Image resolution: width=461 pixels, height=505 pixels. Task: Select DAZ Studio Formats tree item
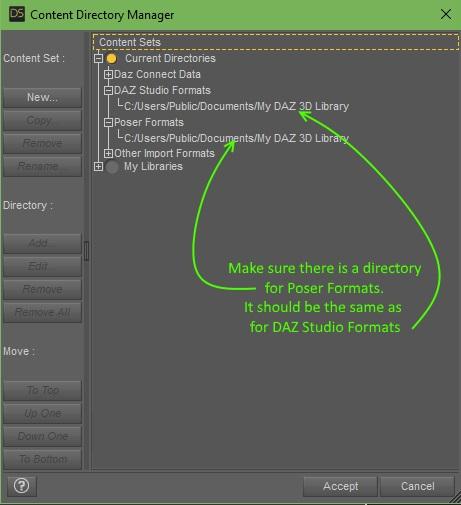point(162,90)
